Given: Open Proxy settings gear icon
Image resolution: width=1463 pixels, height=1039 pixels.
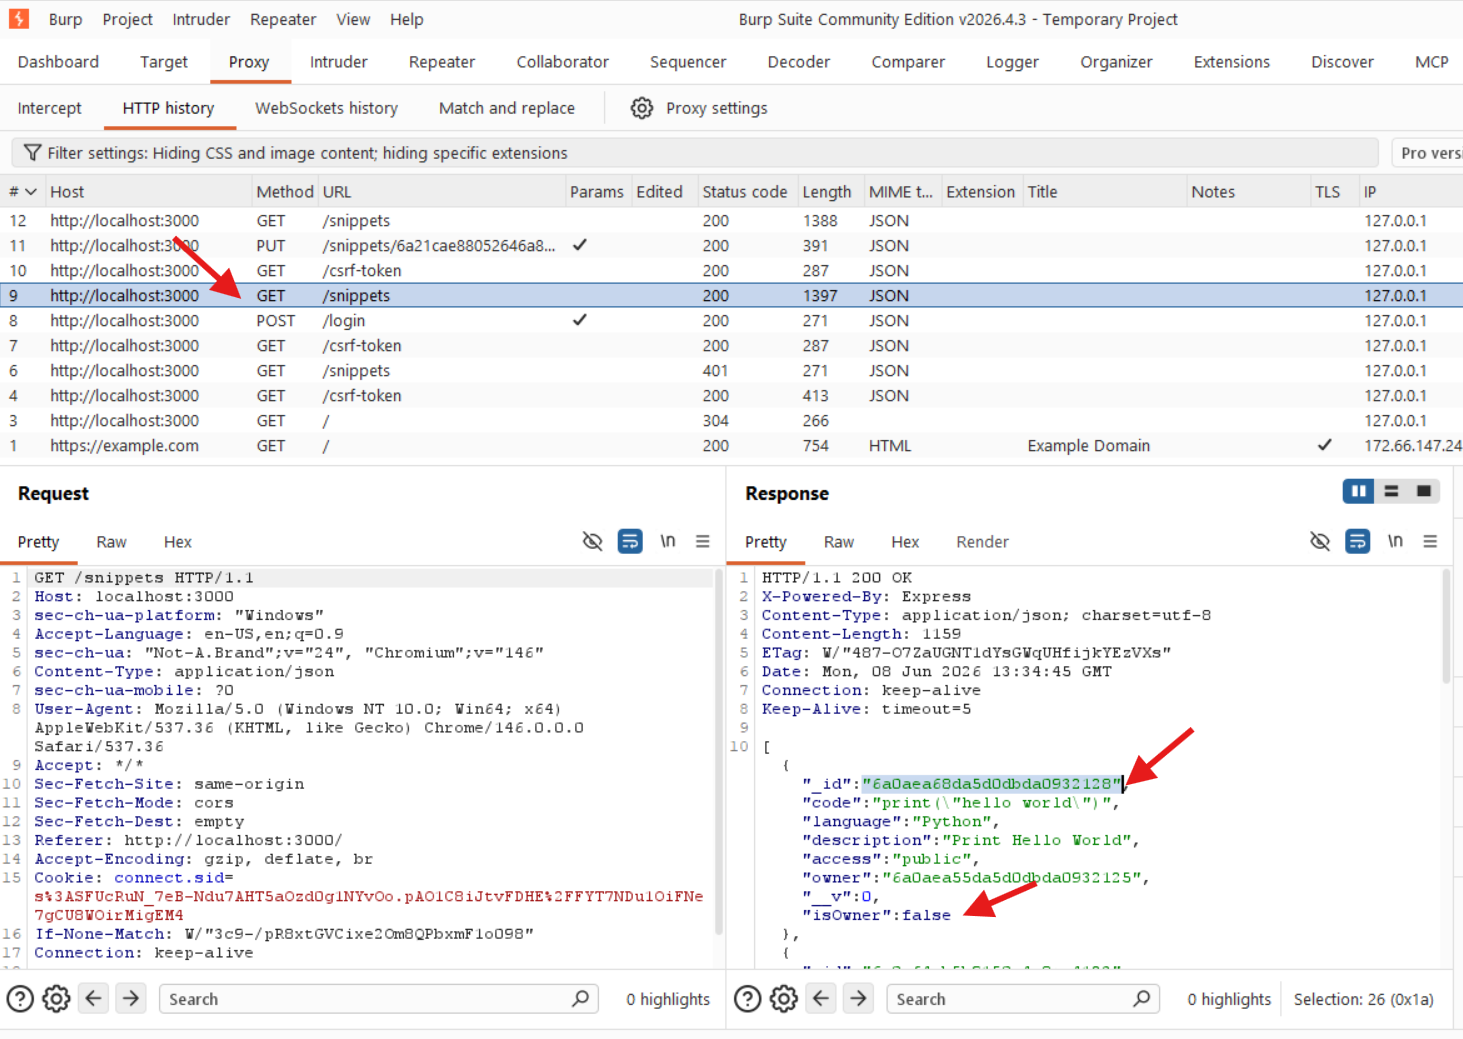Looking at the screenshot, I should pyautogui.click(x=642, y=108).
